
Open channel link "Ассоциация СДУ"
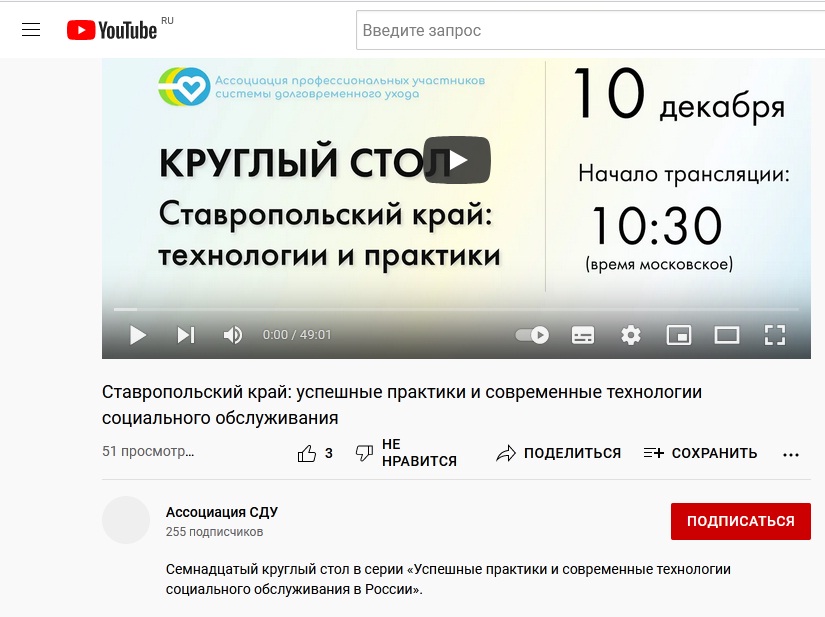(x=222, y=512)
